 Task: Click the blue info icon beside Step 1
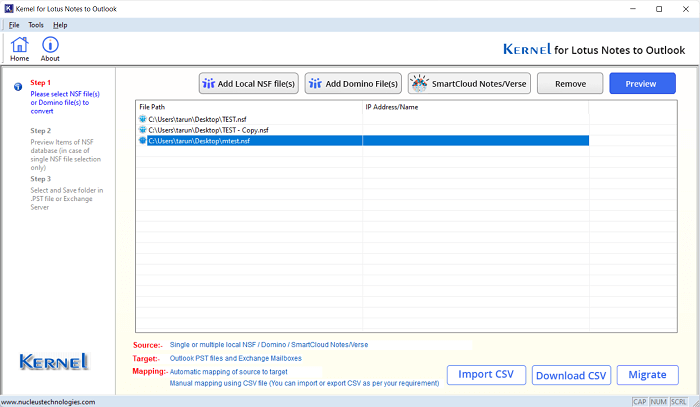(18, 87)
